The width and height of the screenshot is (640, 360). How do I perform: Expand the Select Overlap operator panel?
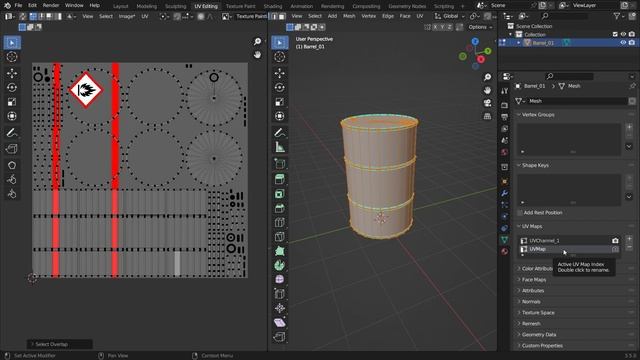pos(60,344)
